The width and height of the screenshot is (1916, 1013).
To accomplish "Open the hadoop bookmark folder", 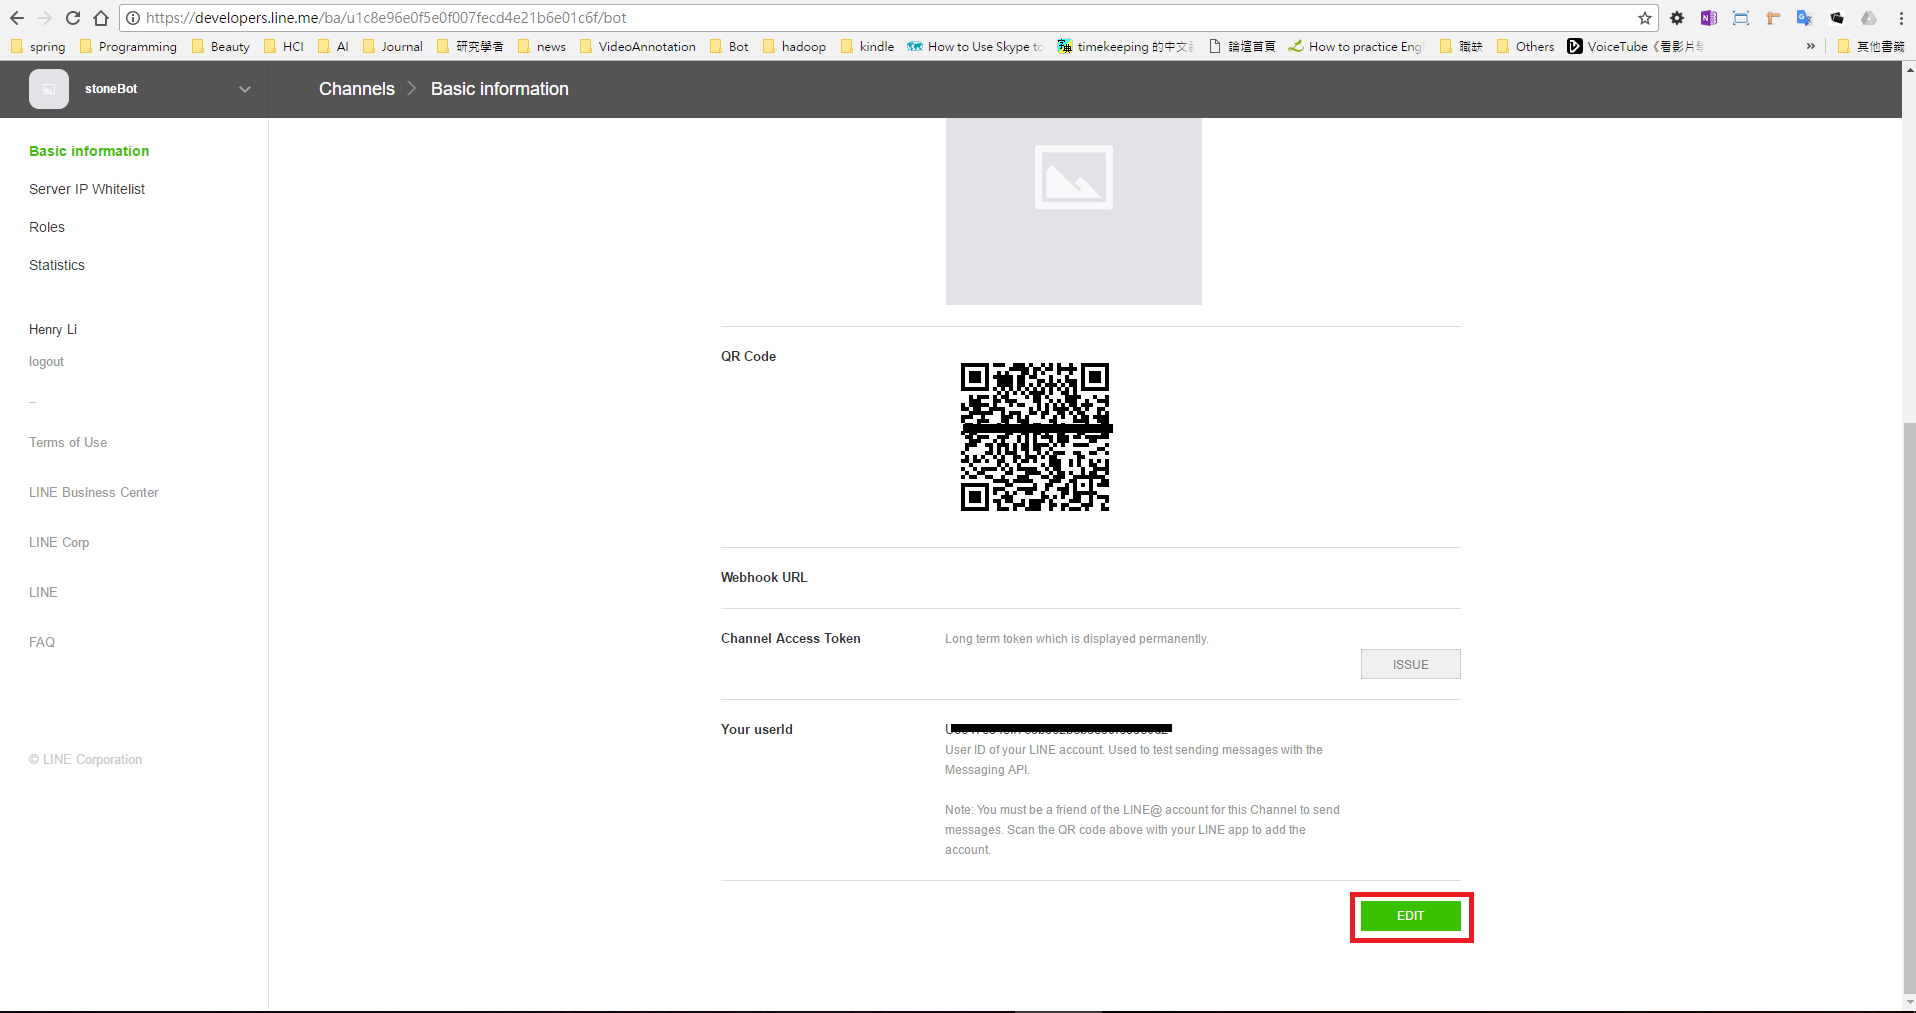I will click(x=794, y=46).
